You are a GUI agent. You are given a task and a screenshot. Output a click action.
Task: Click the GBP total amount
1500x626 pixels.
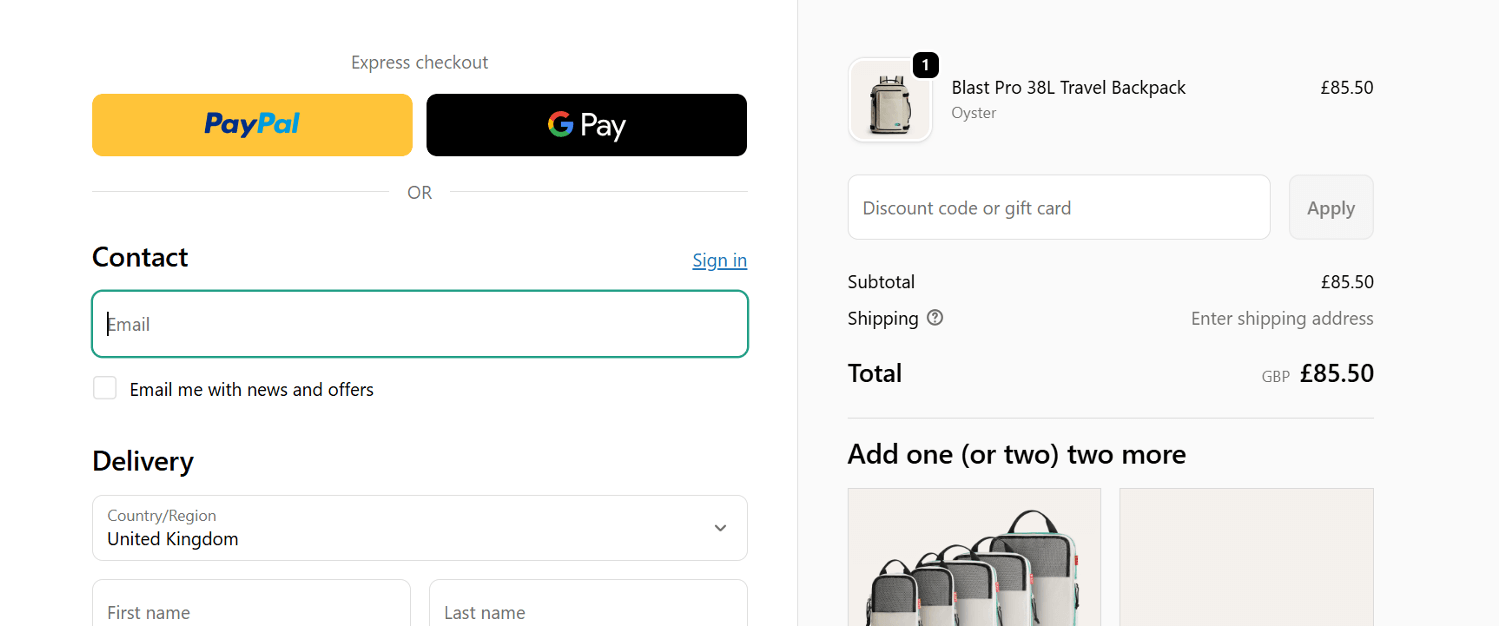[1337, 373]
